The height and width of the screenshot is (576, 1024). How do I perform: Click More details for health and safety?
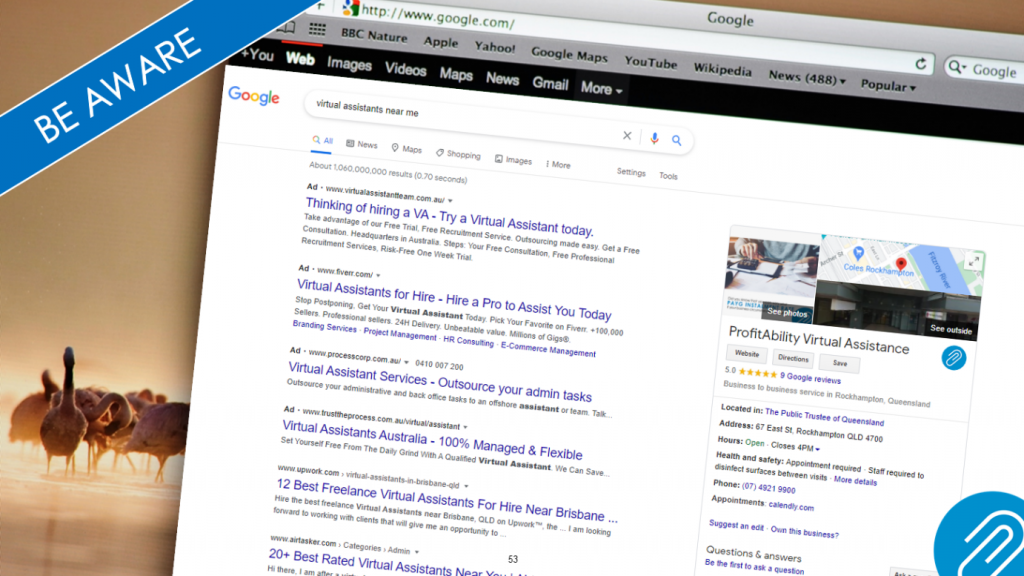tap(856, 481)
